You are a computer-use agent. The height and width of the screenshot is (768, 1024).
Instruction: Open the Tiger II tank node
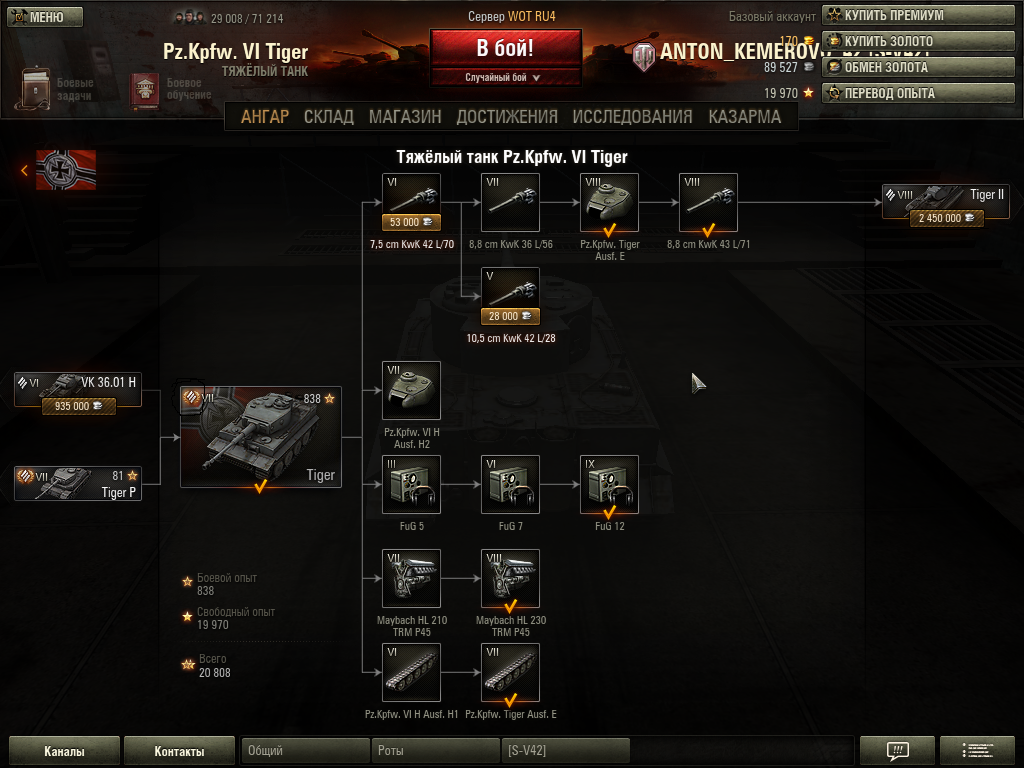click(x=946, y=202)
